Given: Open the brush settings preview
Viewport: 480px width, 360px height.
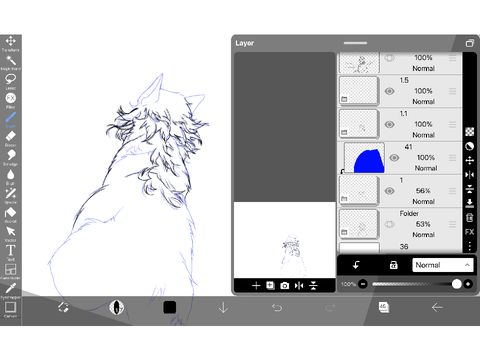Looking at the screenshot, I should (117, 307).
